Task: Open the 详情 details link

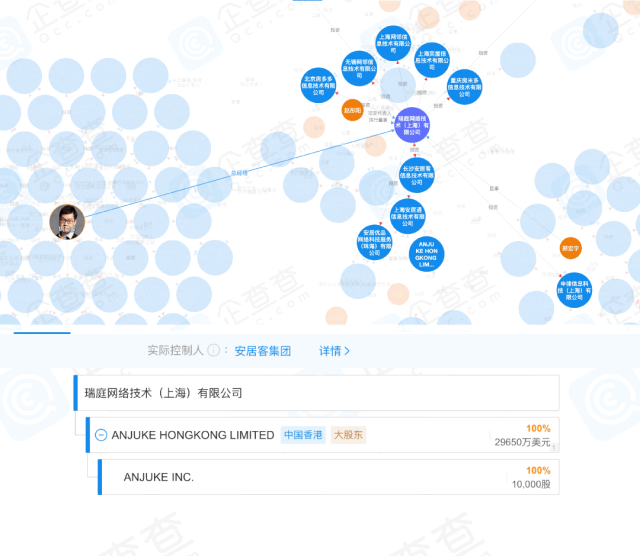Action: coord(334,351)
